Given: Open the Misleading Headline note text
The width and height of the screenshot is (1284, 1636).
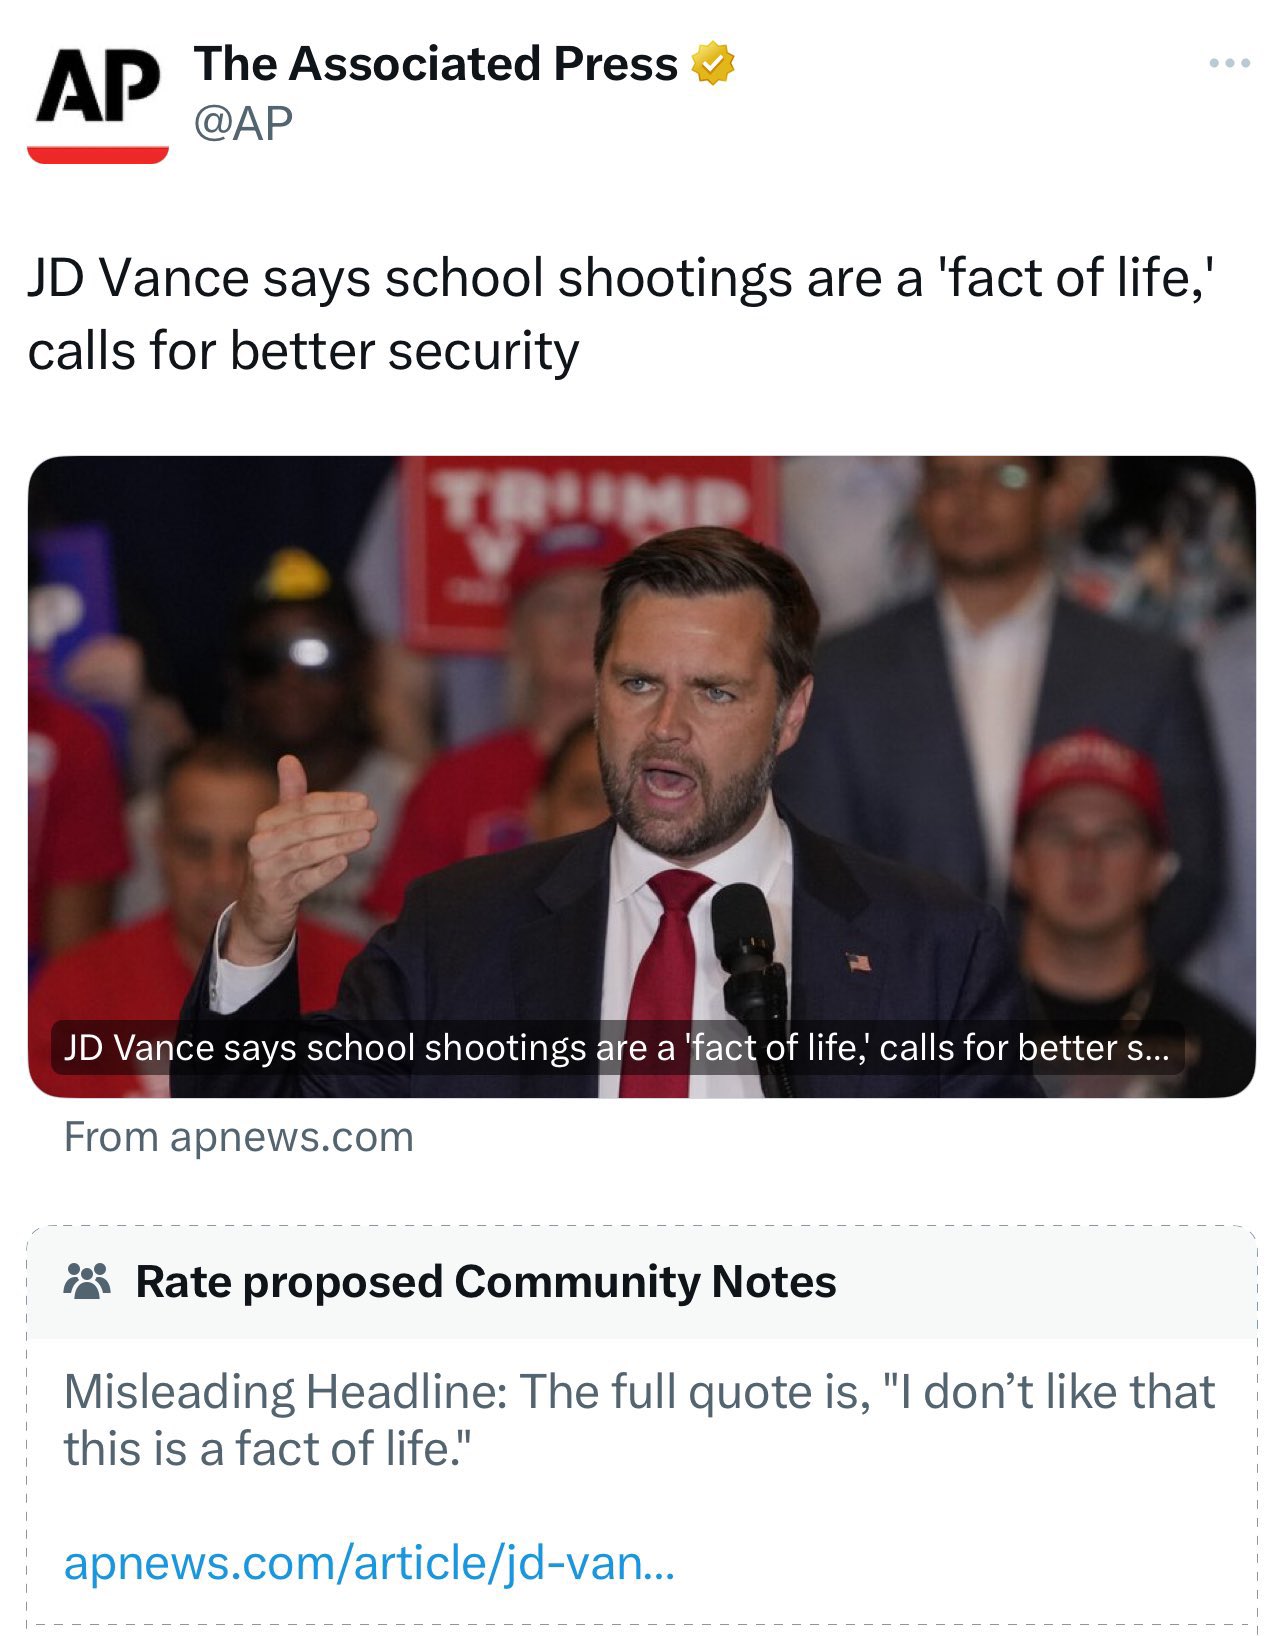Looking at the screenshot, I should point(640,1420).
